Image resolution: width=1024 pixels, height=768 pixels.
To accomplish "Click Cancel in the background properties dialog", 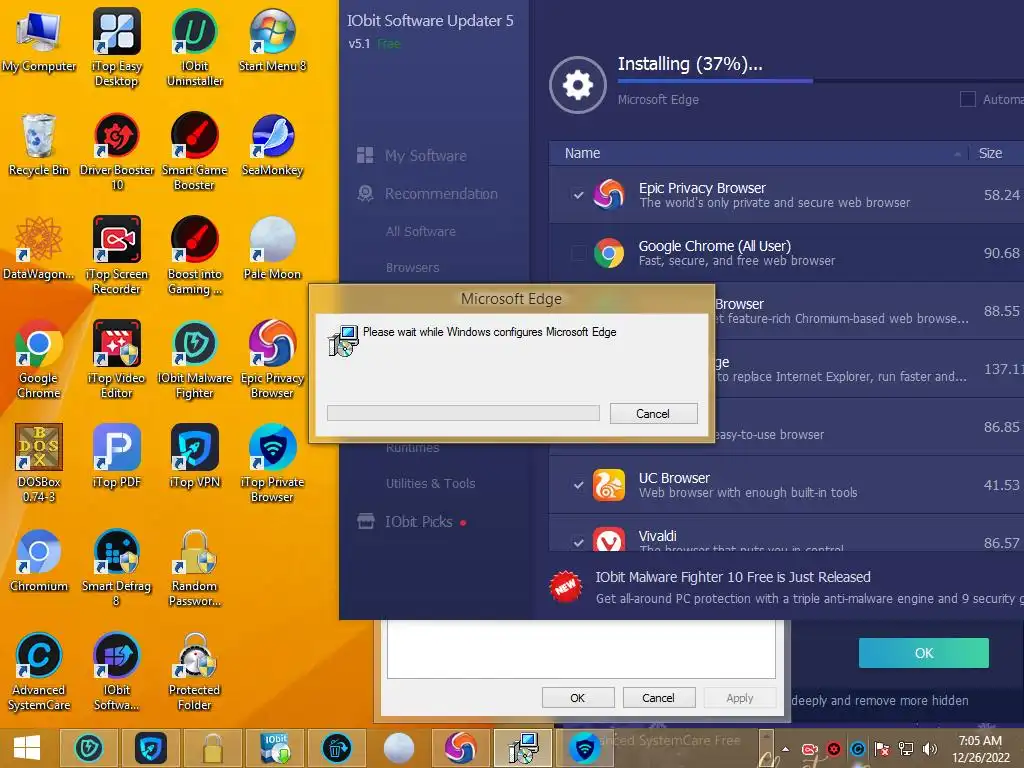I will click(x=658, y=697).
